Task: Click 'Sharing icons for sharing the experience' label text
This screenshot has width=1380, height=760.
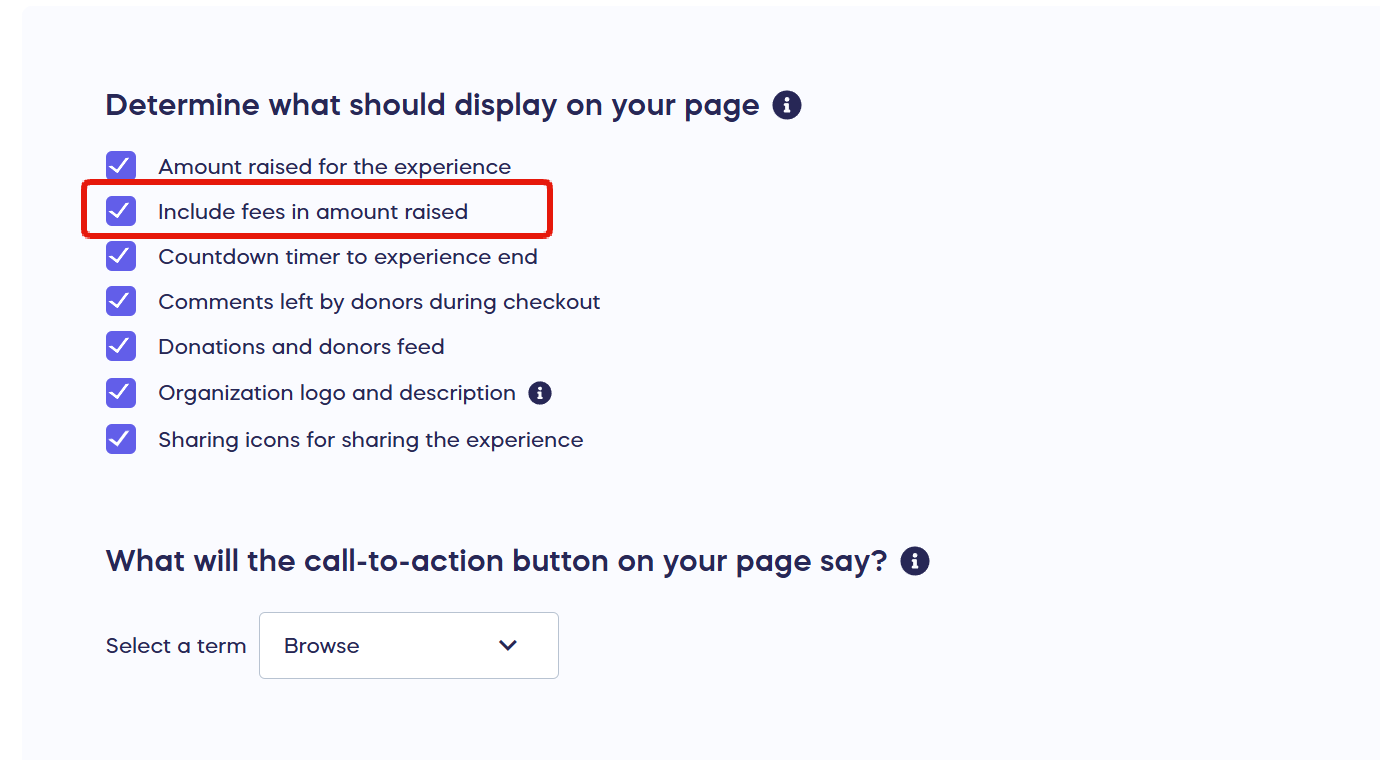Action: pyautogui.click(x=370, y=440)
